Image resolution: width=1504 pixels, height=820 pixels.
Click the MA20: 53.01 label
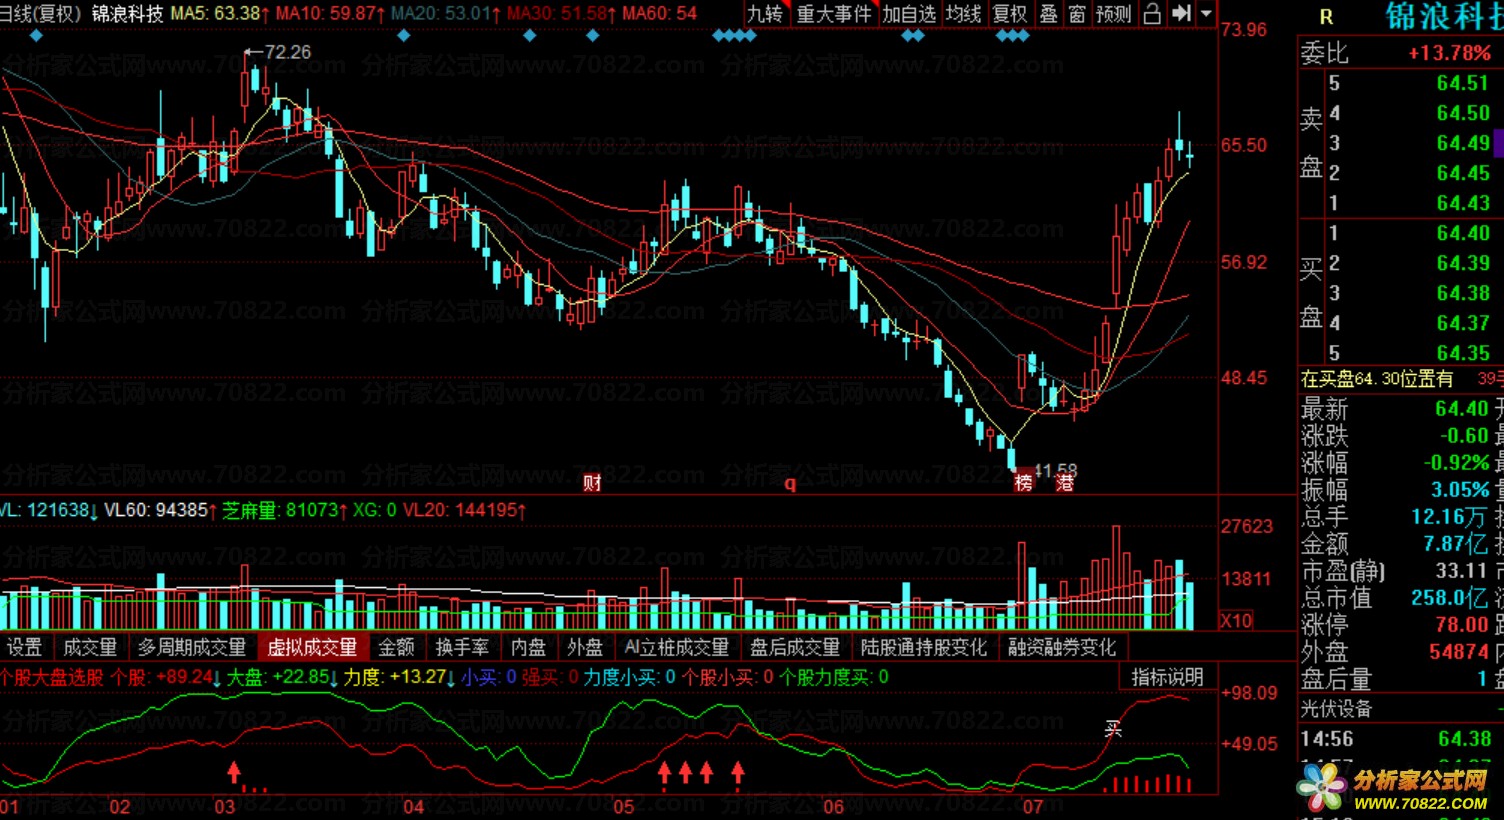coord(446,14)
